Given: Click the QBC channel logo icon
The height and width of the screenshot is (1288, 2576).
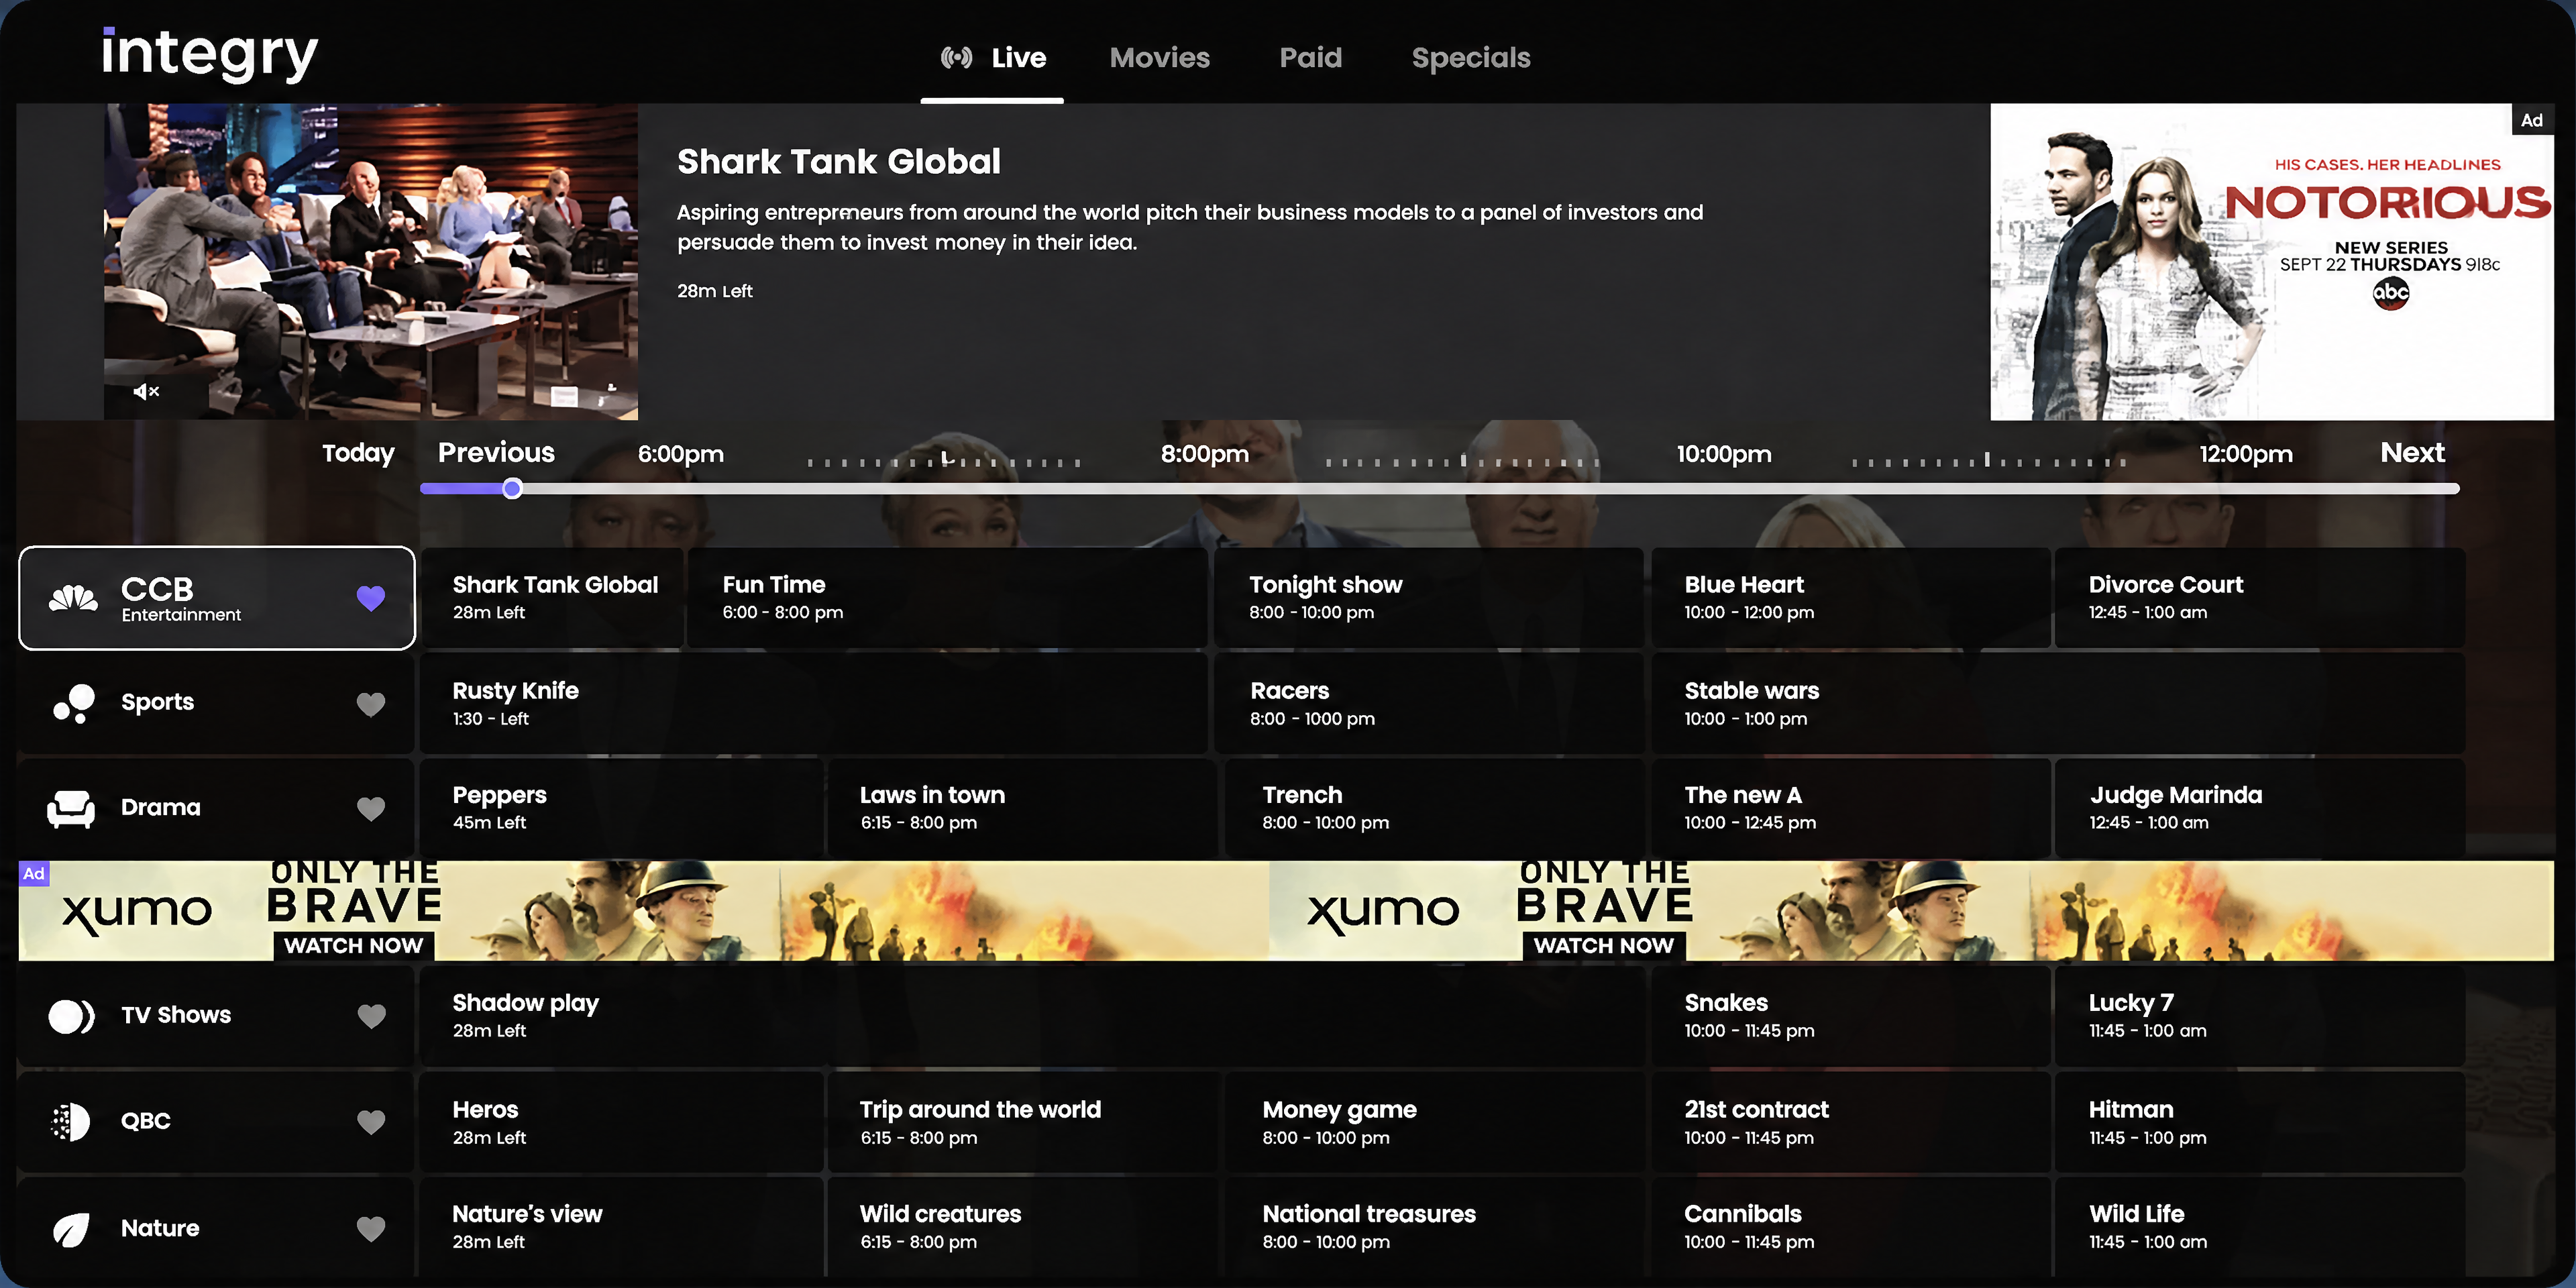Looking at the screenshot, I should click(x=70, y=1122).
